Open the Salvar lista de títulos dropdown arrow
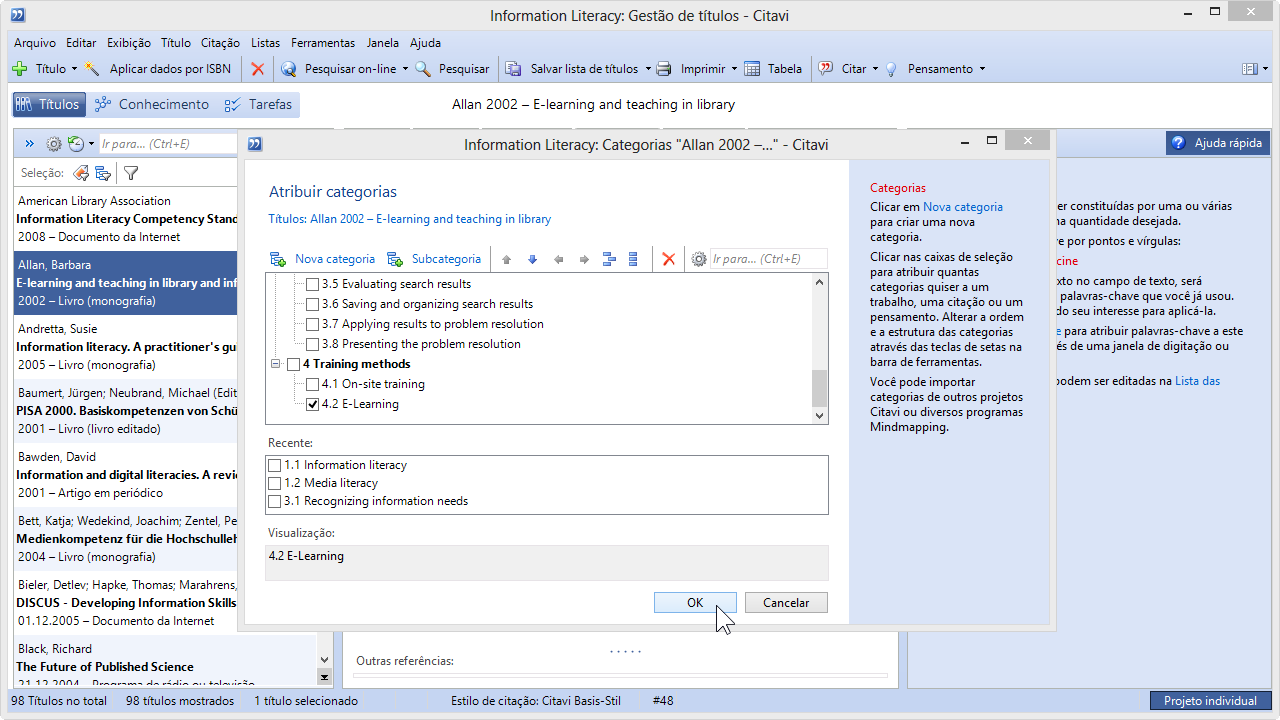Image resolution: width=1280 pixels, height=720 pixels. (647, 69)
